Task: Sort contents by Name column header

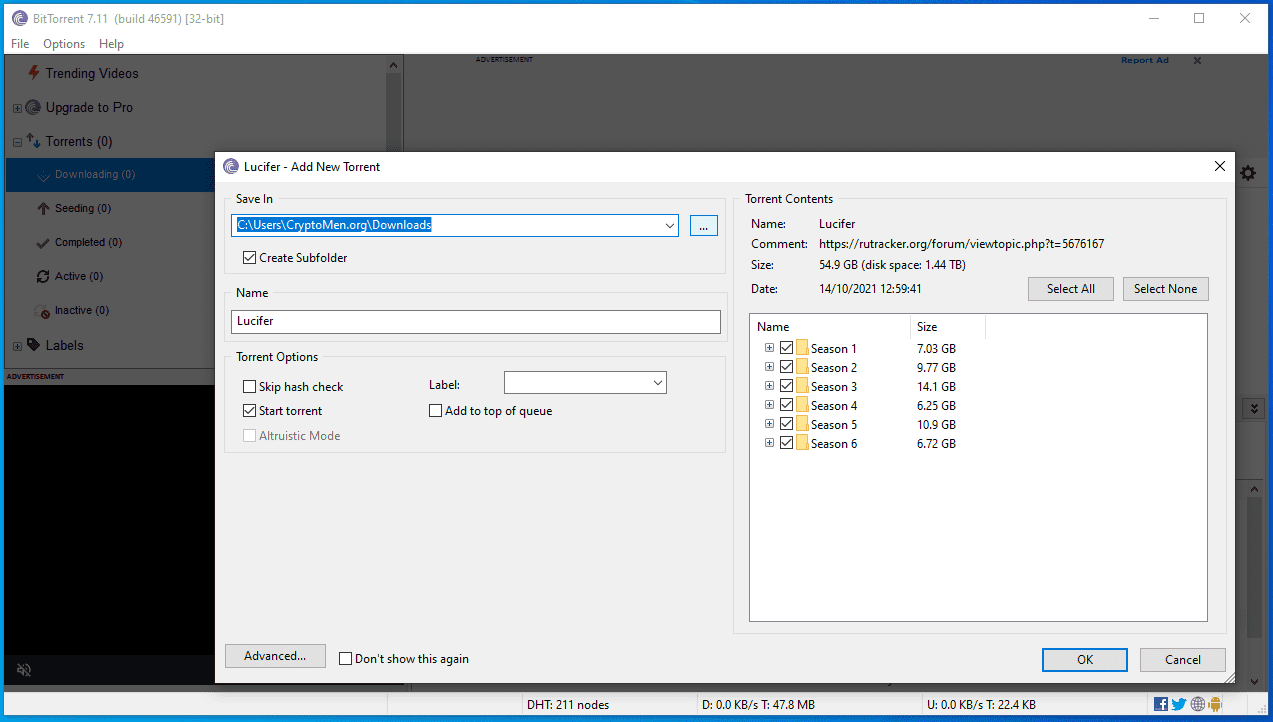Action: coord(830,327)
